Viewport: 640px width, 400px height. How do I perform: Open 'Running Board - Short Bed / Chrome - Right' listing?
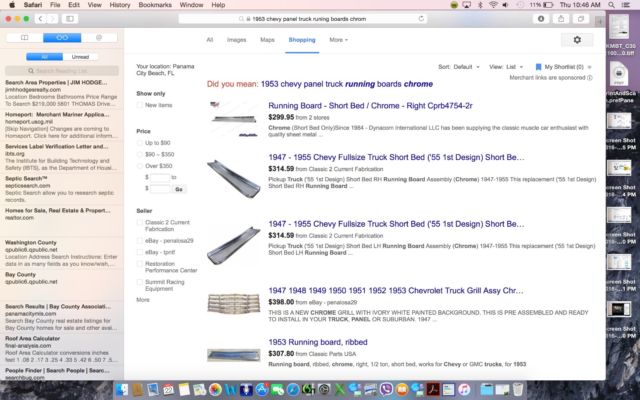pyautogui.click(x=370, y=106)
